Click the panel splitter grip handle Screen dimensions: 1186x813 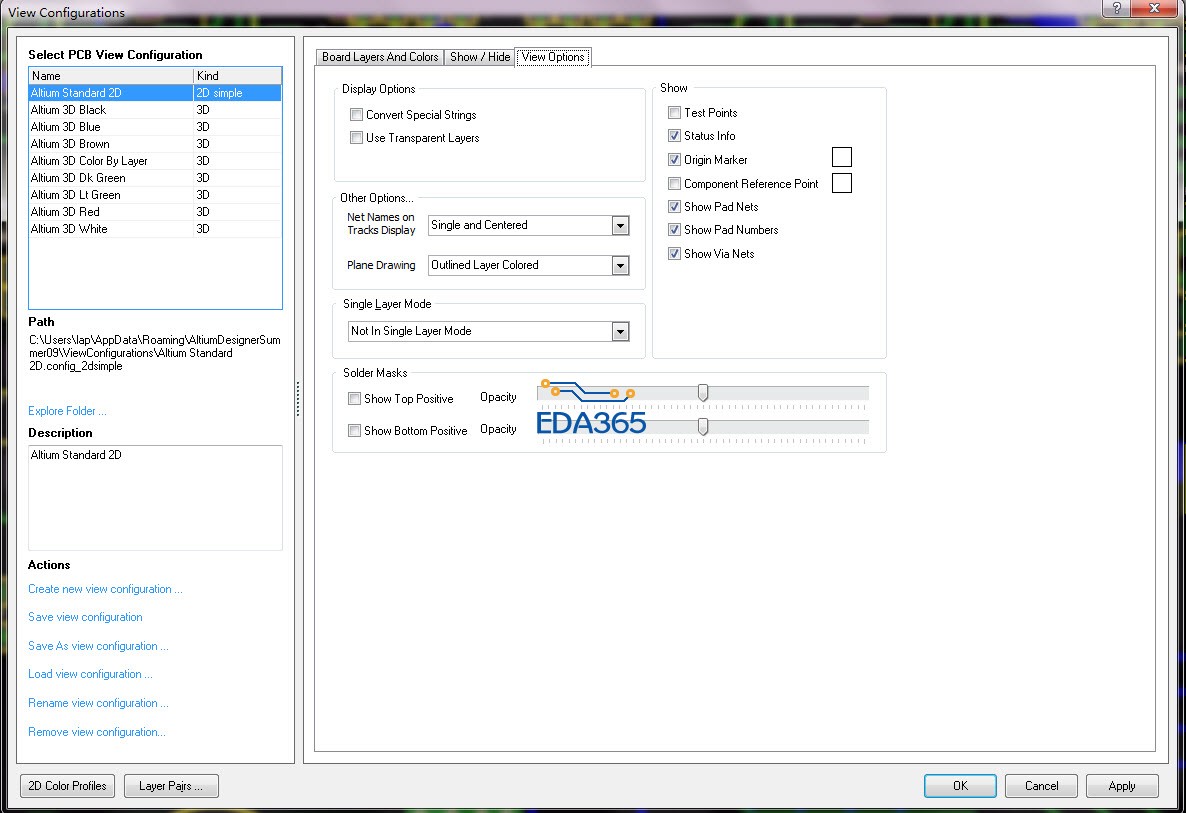coord(298,399)
